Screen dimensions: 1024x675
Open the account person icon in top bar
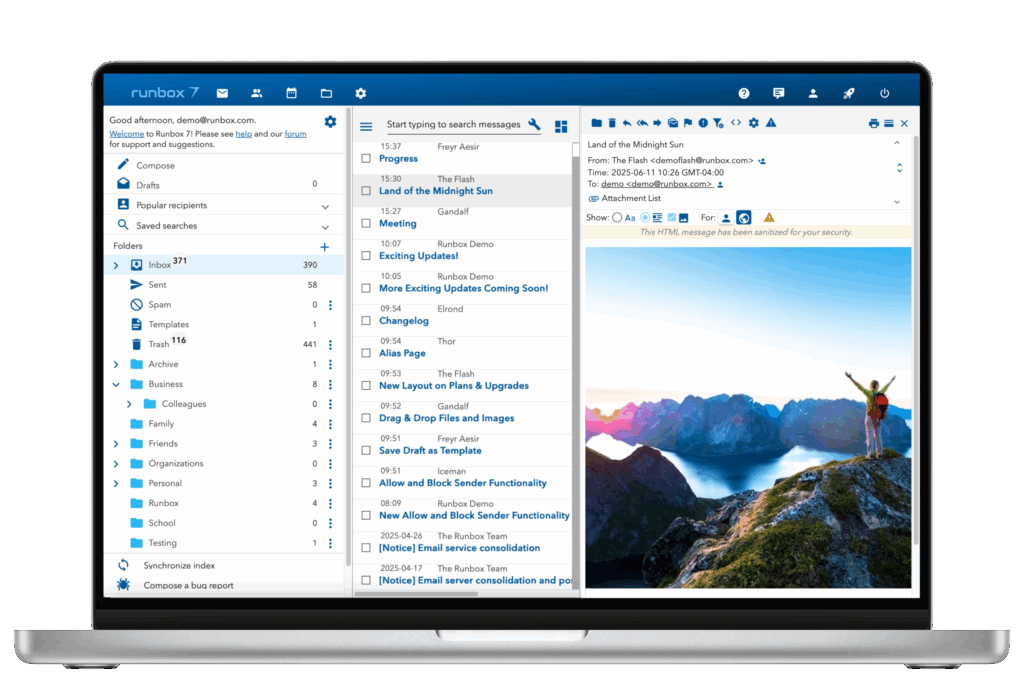813,93
